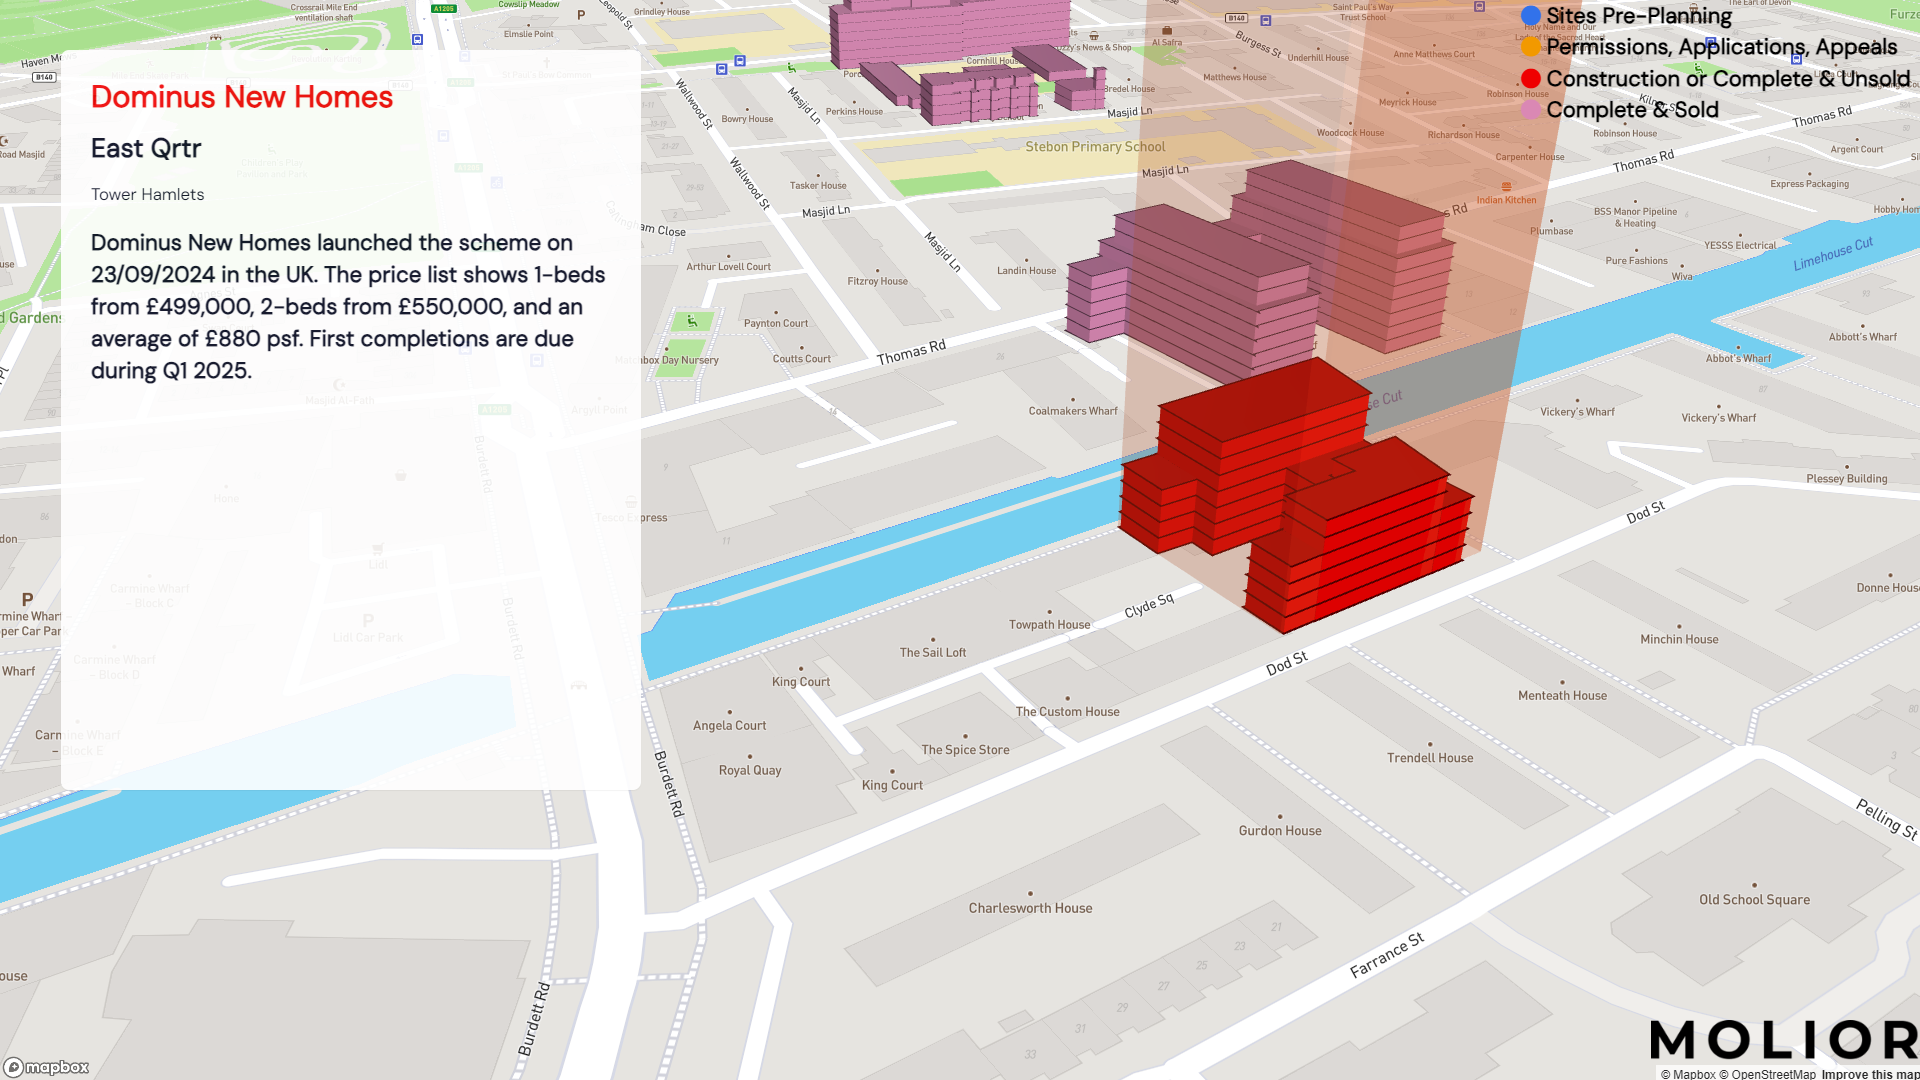
Task: Click the Richardson House map label
Action: (1463, 135)
